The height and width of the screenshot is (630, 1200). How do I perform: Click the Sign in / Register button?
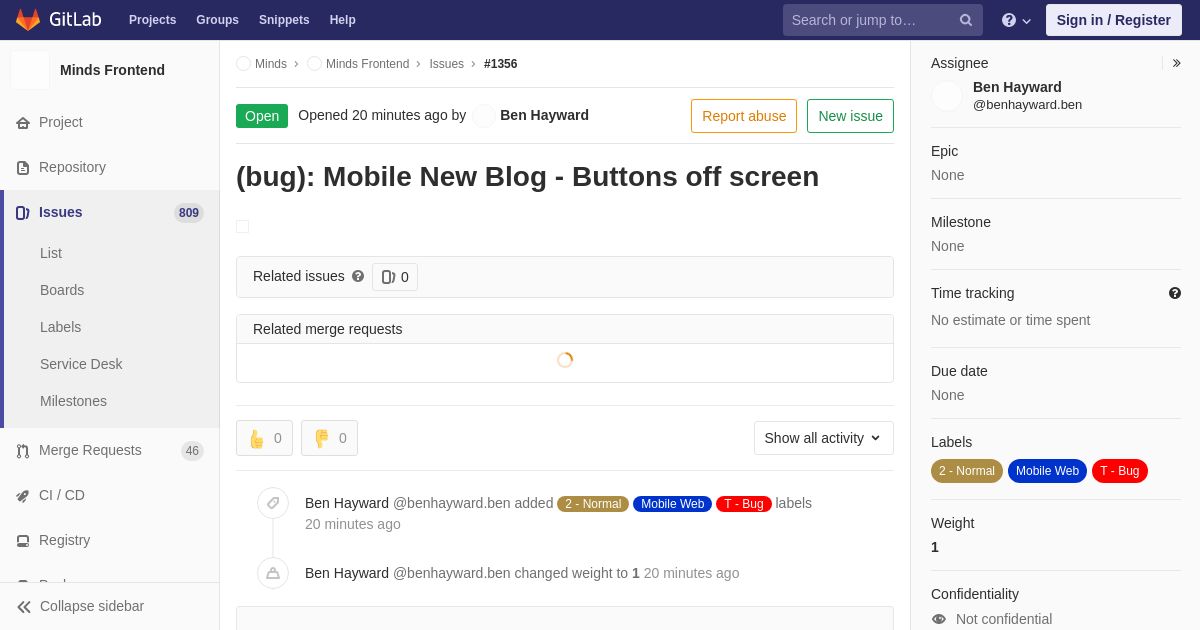point(1113,20)
